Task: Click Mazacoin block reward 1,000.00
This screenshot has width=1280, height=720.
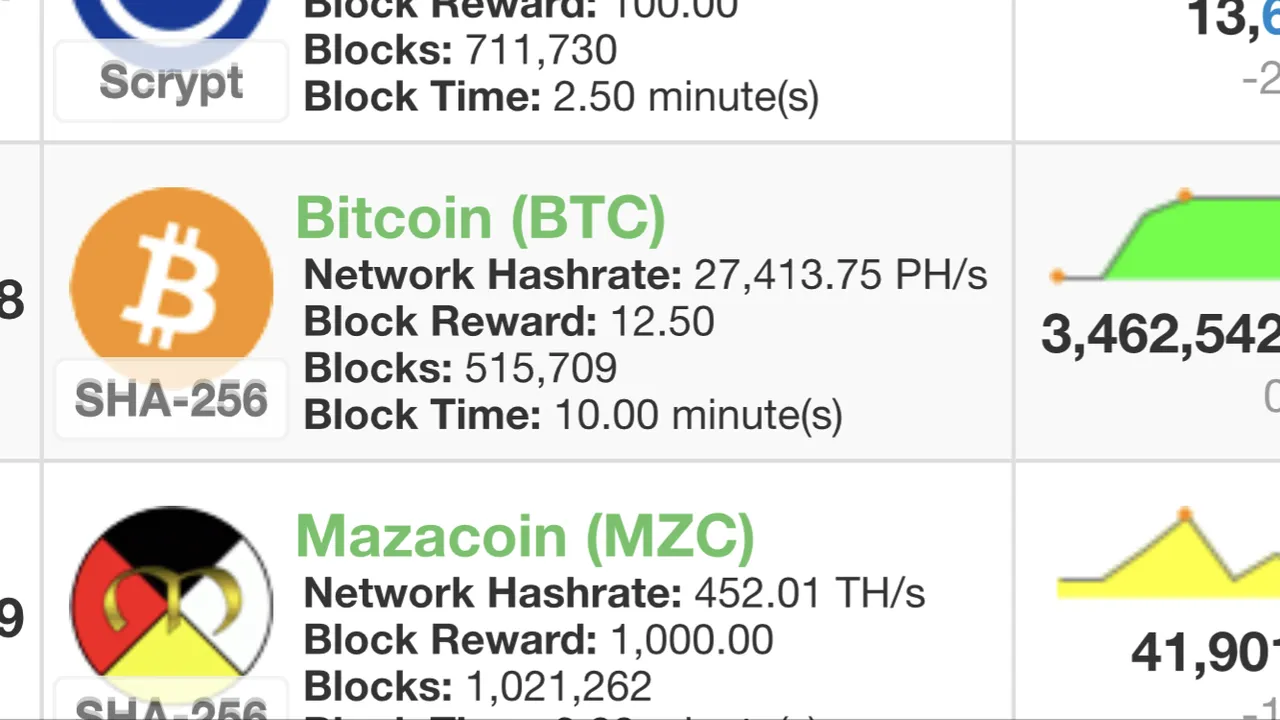Action: pos(691,640)
